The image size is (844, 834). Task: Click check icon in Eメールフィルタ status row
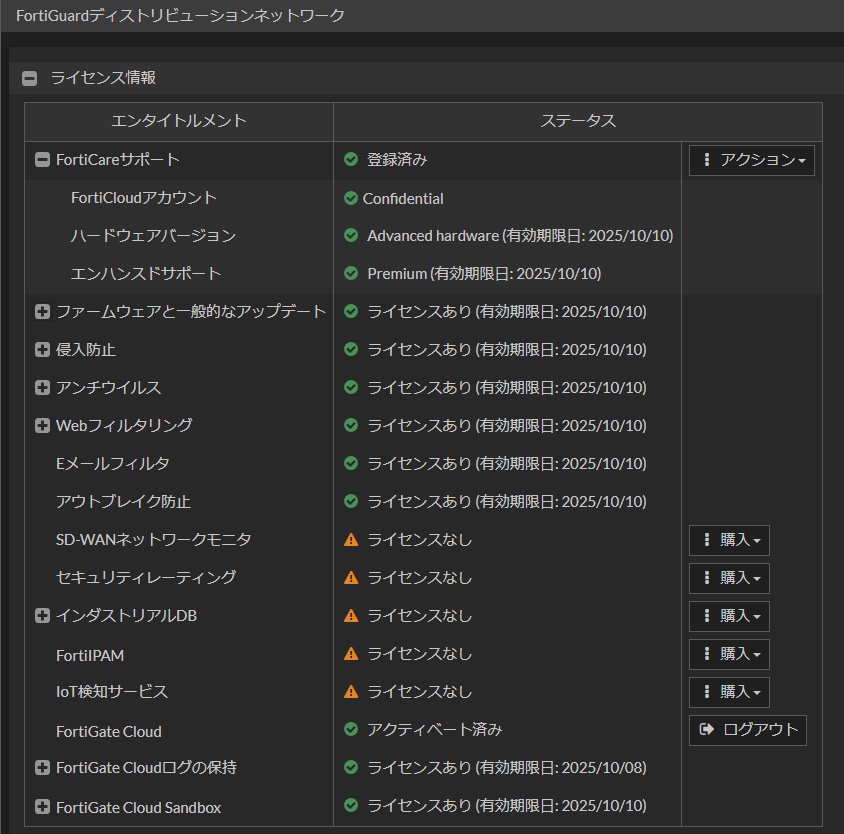pos(351,463)
